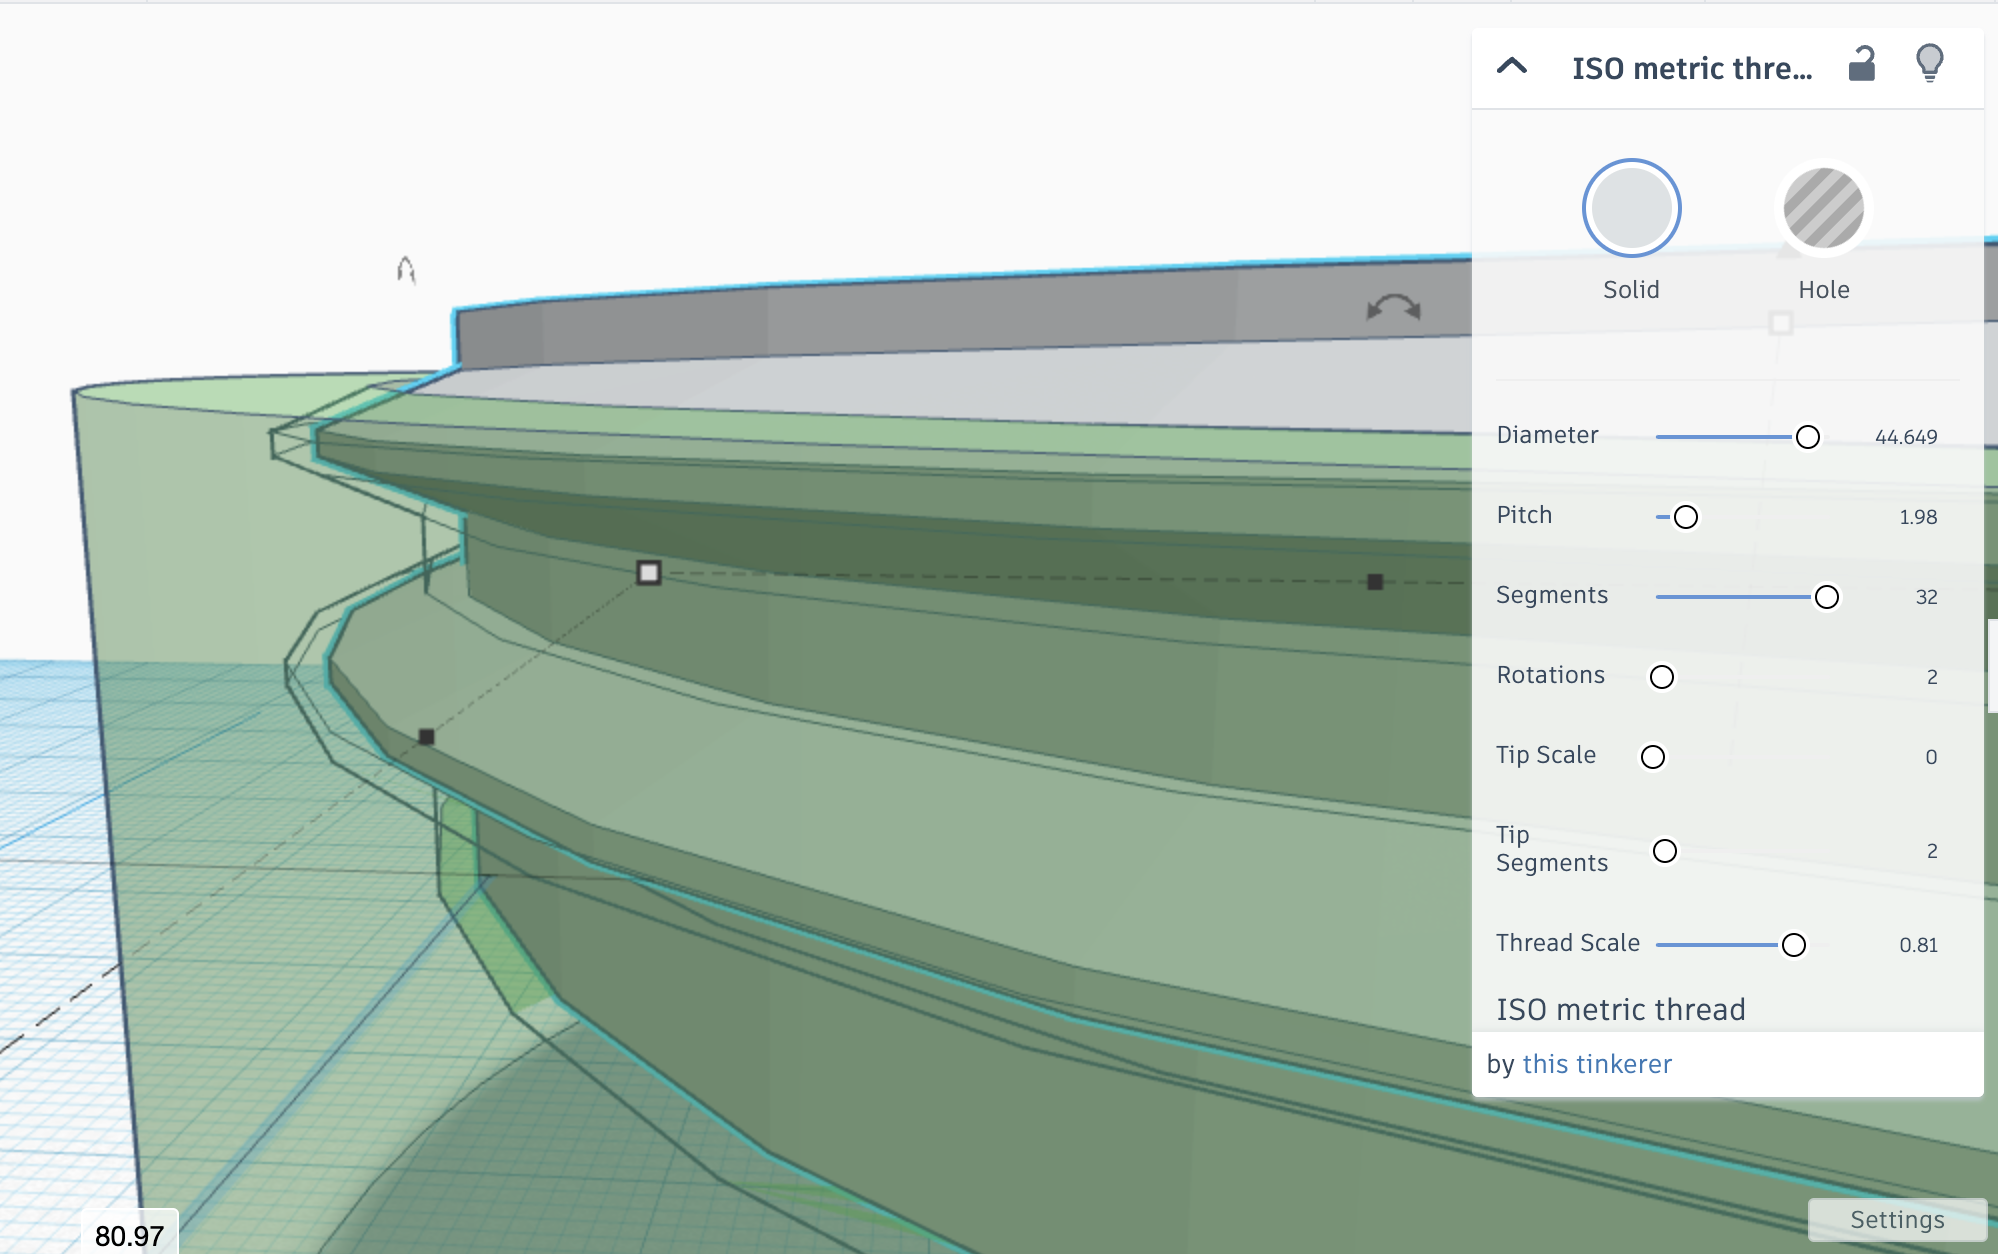Image resolution: width=1998 pixels, height=1254 pixels.
Task: Open the 'this tinkerer' author link
Action: point(1596,1064)
